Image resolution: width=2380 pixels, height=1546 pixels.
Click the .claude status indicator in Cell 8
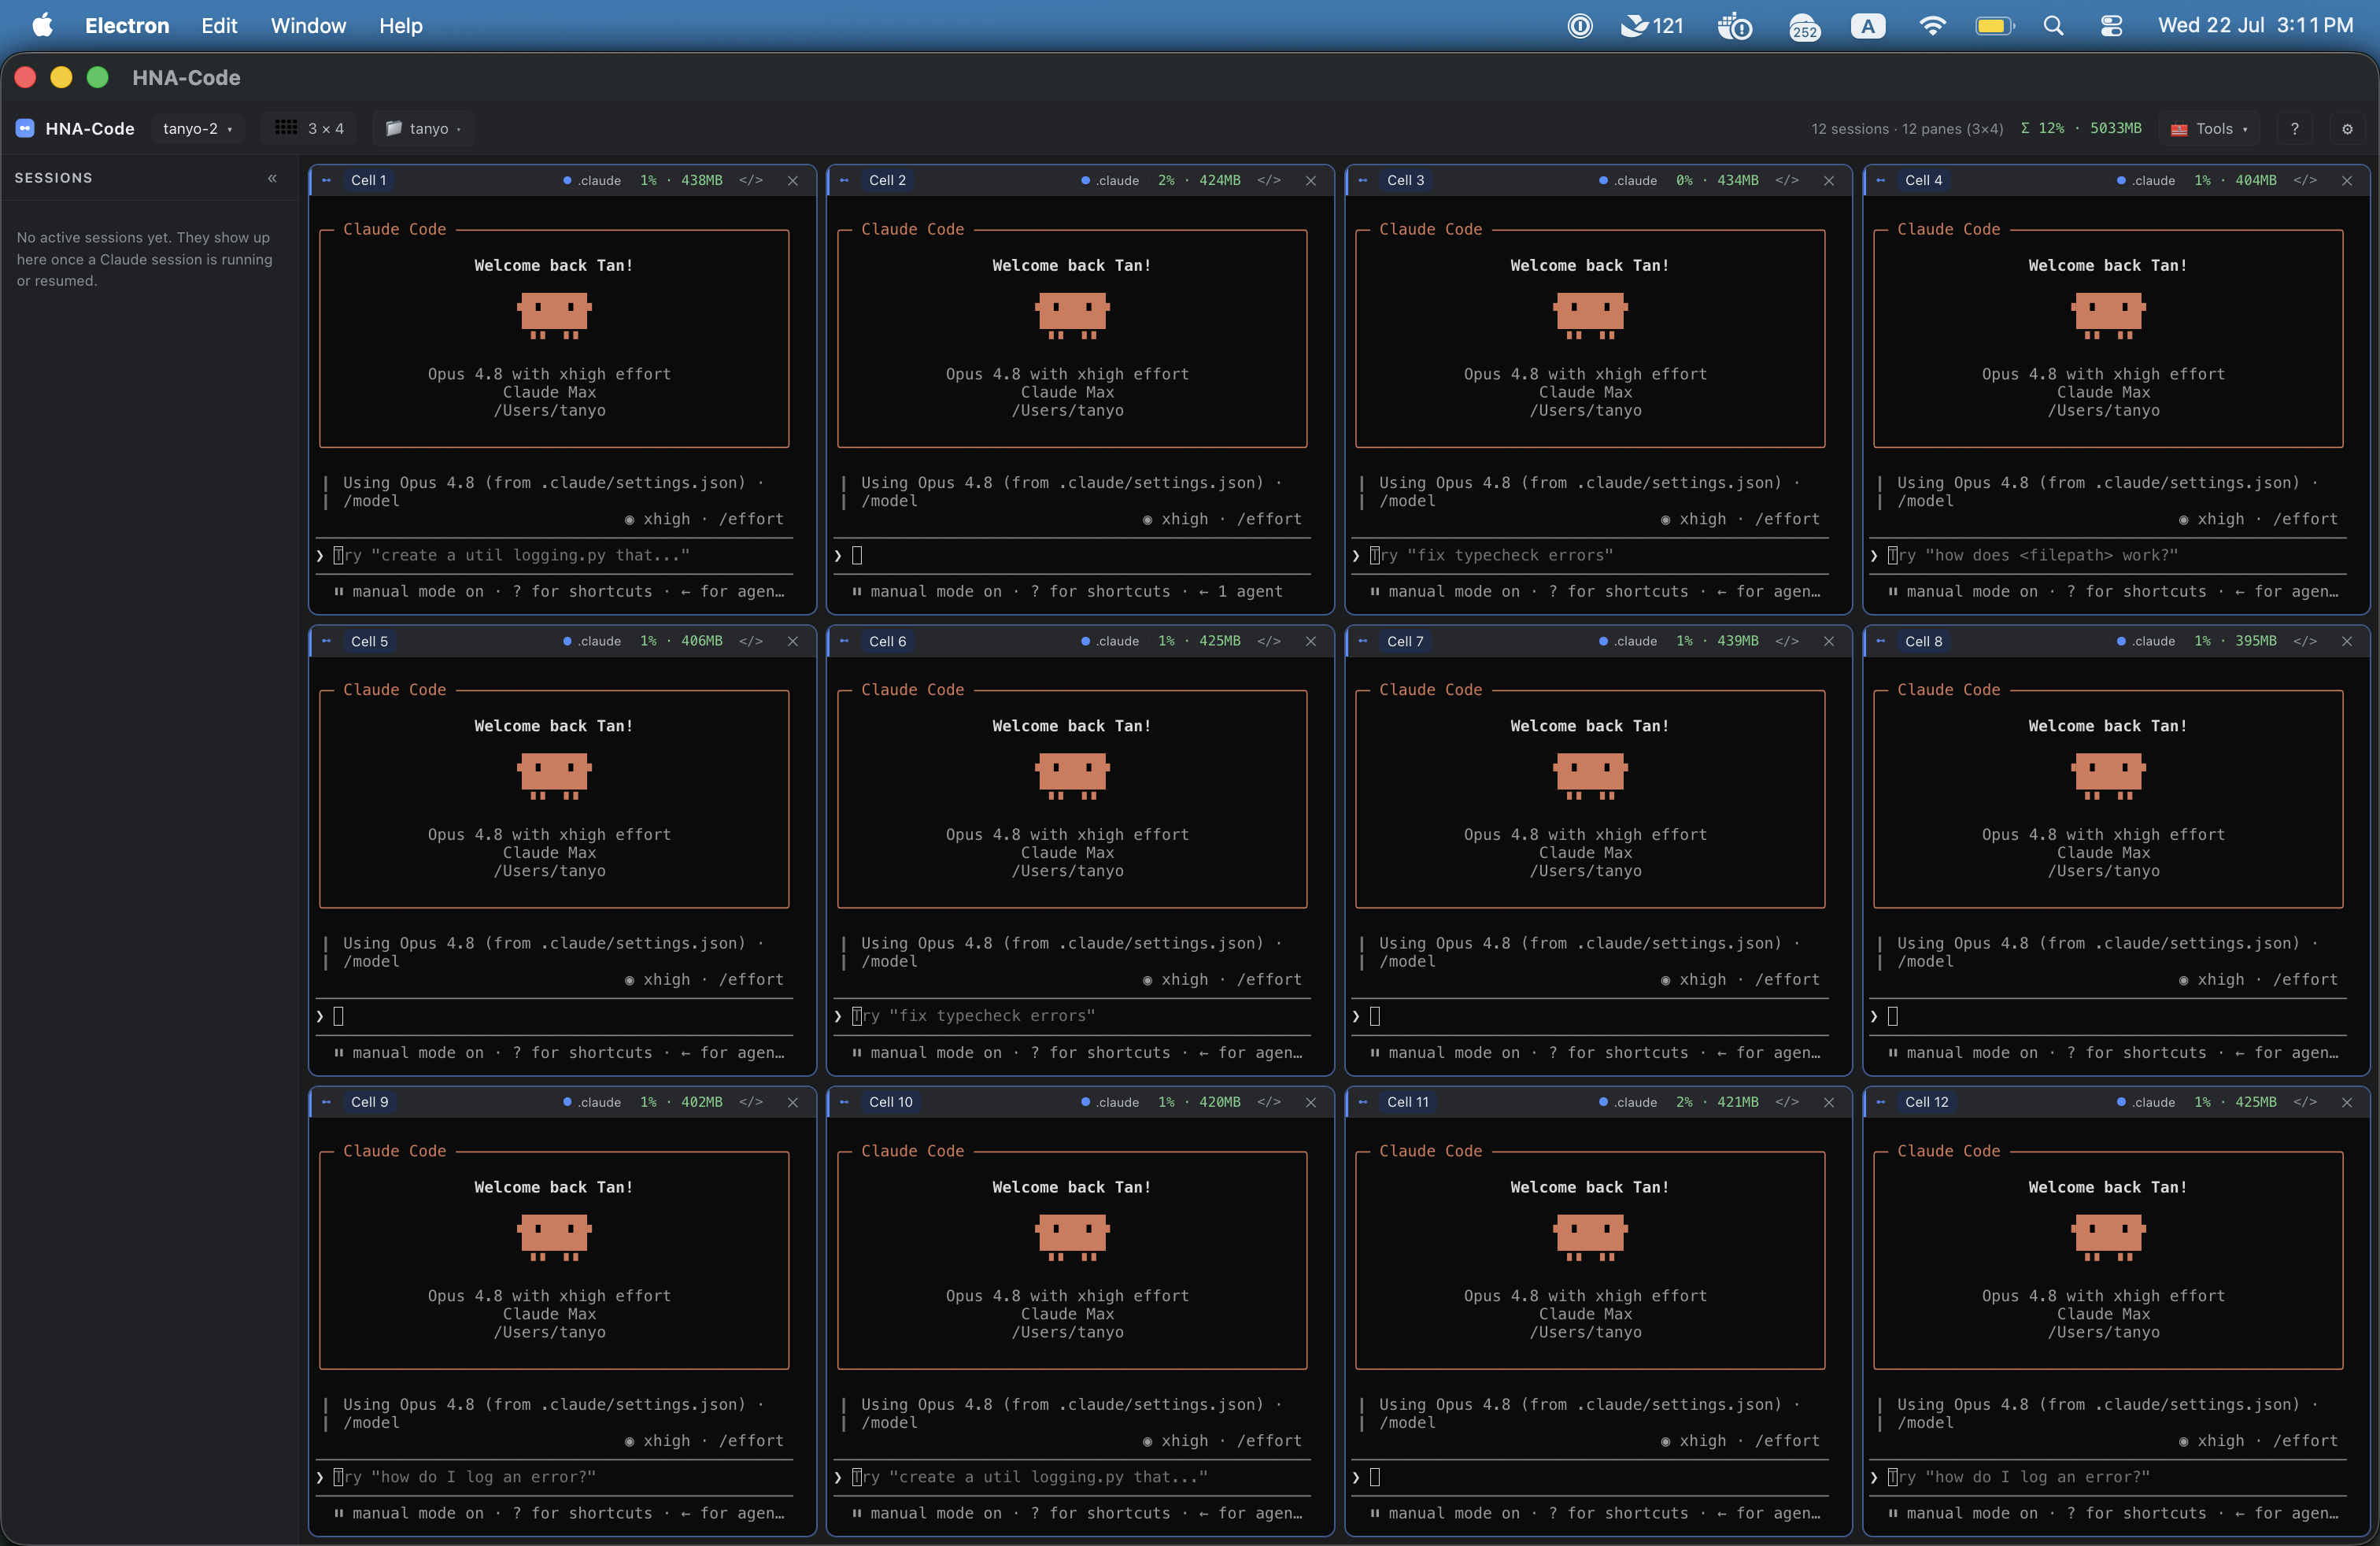[2146, 641]
